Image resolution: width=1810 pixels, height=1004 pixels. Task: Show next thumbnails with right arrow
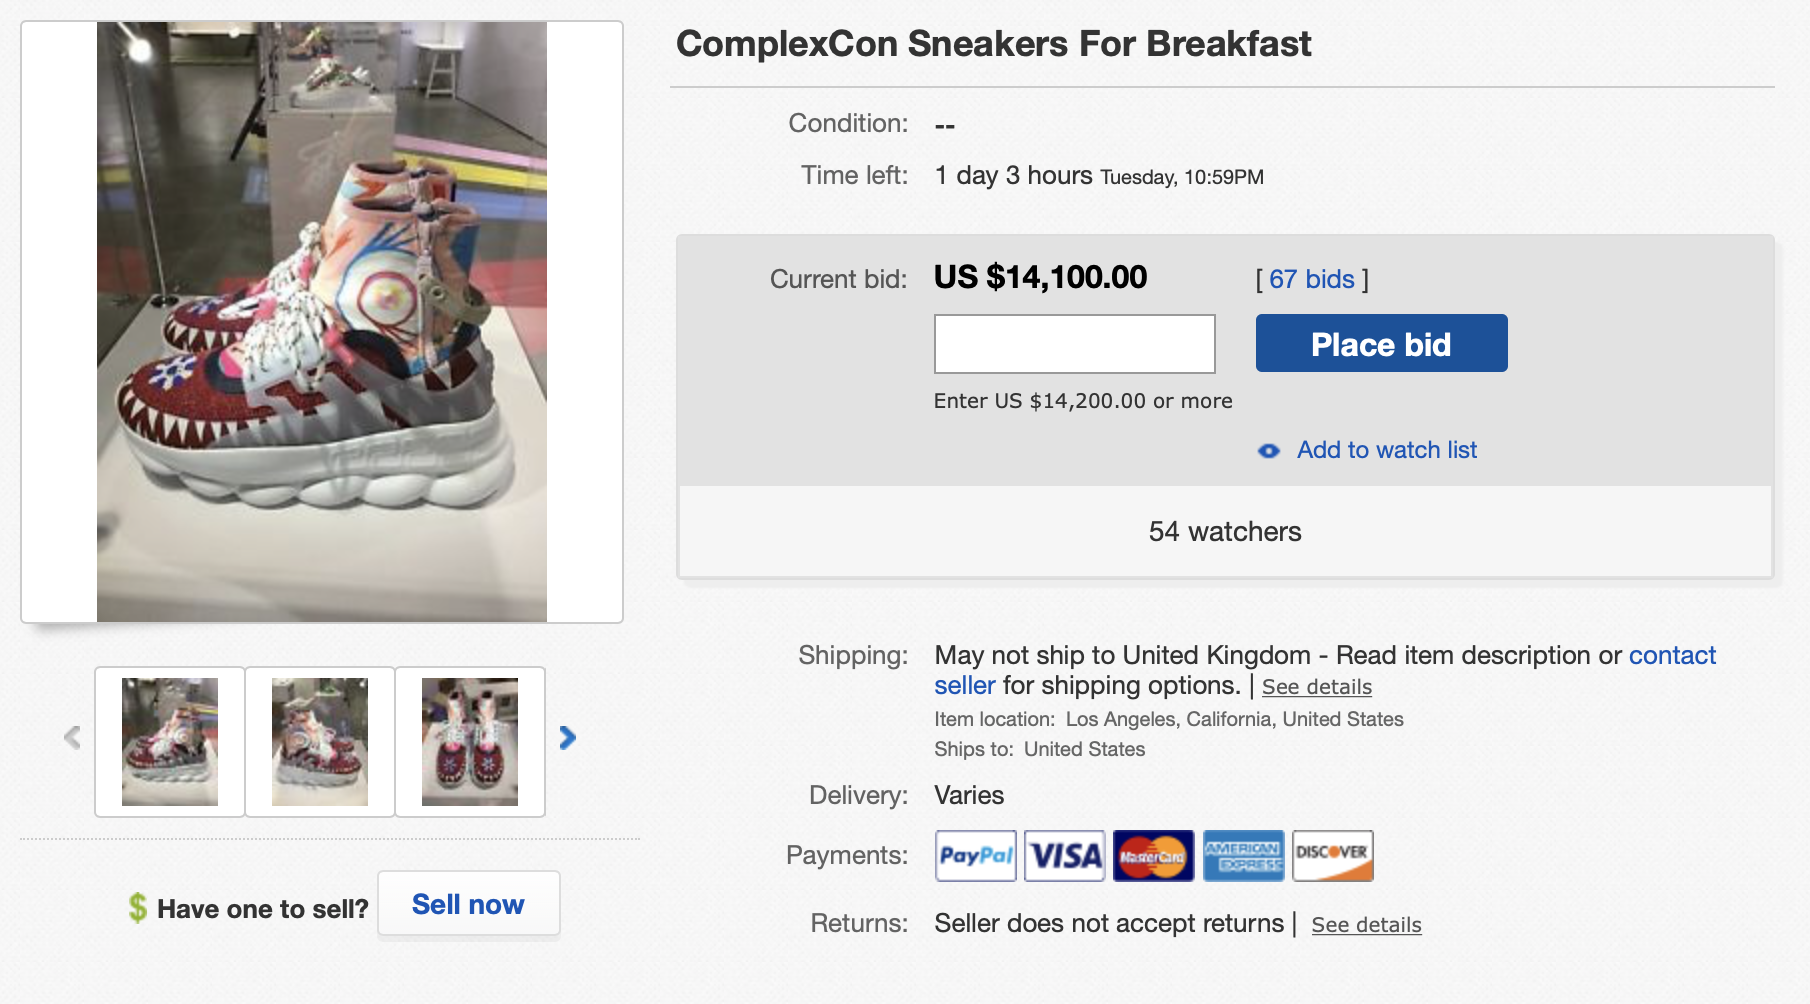click(x=568, y=738)
